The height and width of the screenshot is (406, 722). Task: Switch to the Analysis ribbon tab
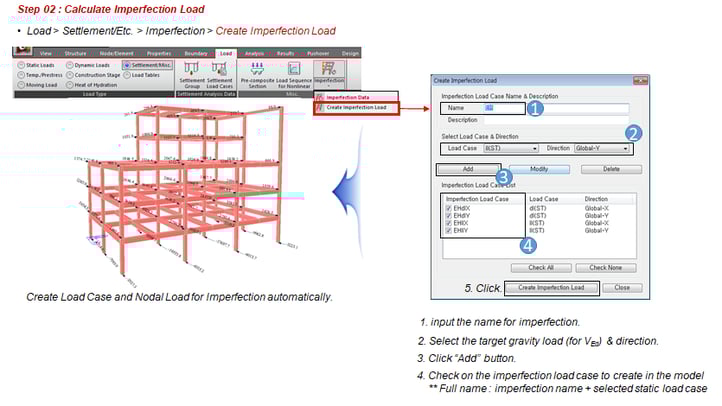(254, 53)
